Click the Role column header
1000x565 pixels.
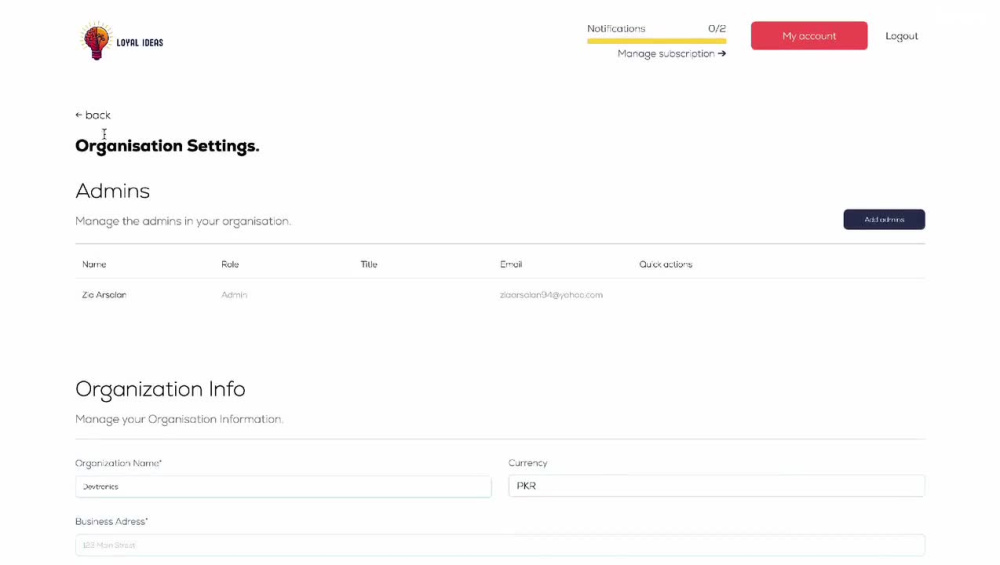point(230,264)
